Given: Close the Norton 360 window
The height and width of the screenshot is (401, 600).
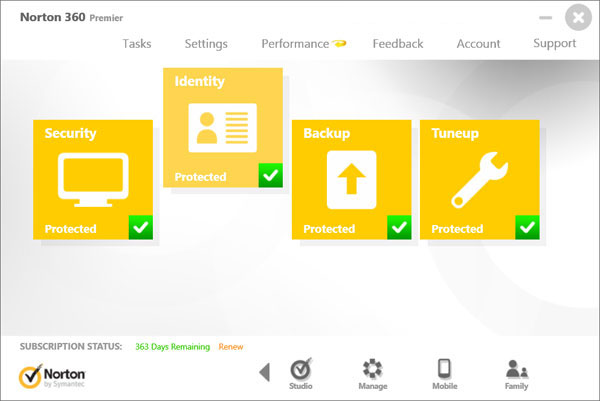Looking at the screenshot, I should pos(578,18).
